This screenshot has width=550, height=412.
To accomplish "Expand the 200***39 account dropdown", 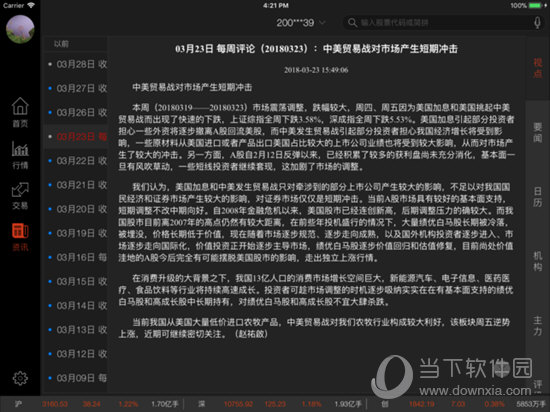I will coord(301,23).
